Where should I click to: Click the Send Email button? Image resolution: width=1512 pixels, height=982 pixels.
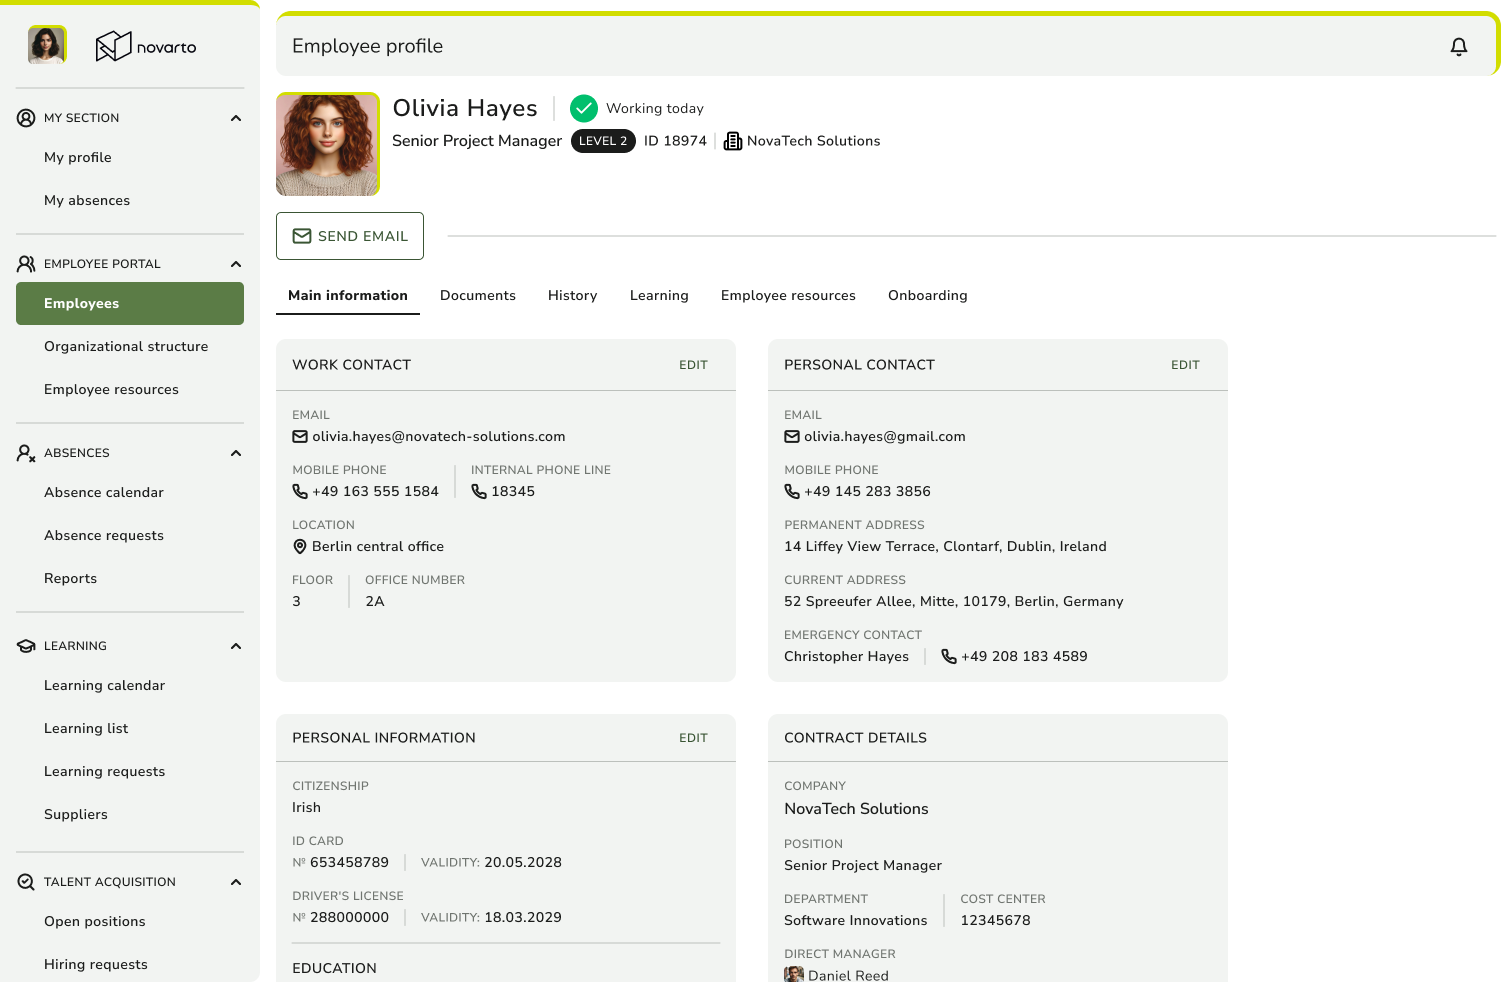coord(350,236)
